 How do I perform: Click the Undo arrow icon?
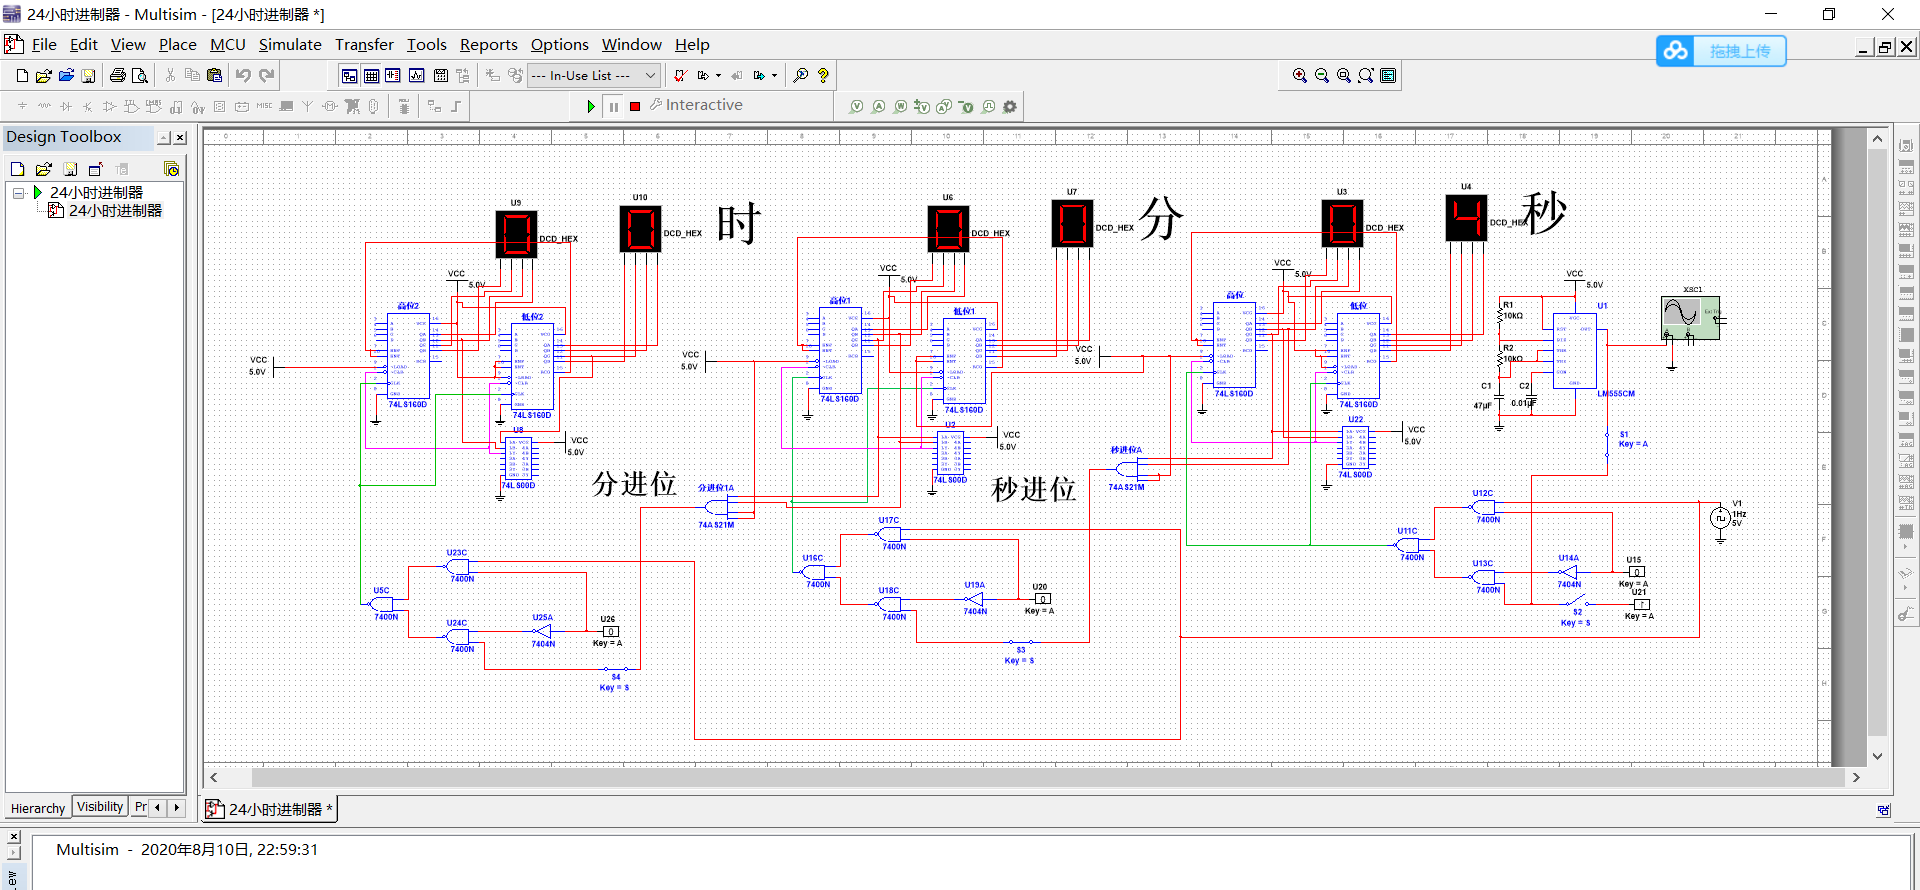click(x=243, y=75)
